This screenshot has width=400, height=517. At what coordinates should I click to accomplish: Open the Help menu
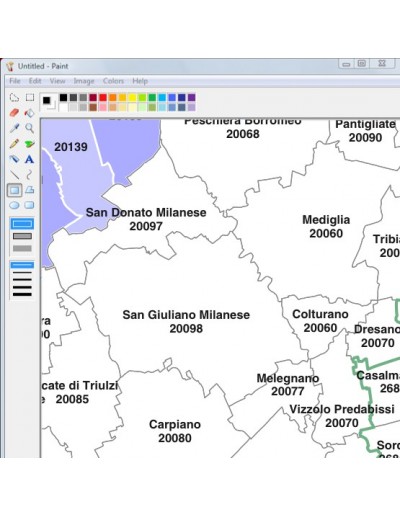click(x=140, y=81)
